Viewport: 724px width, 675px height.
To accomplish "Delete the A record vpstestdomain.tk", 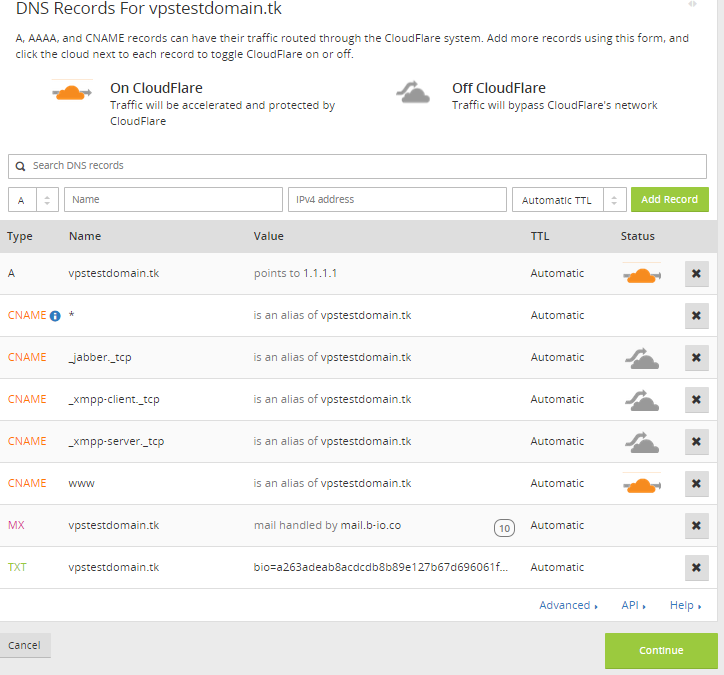I will pyautogui.click(x=696, y=274).
